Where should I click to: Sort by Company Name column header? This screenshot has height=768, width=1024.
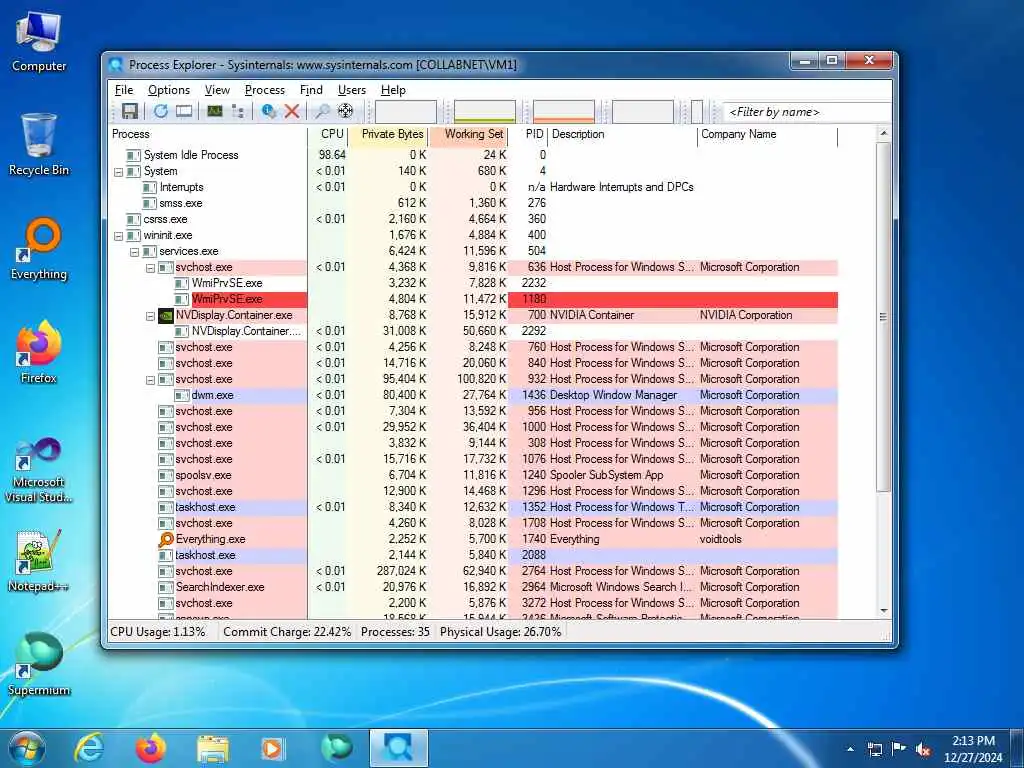pyautogui.click(x=767, y=135)
